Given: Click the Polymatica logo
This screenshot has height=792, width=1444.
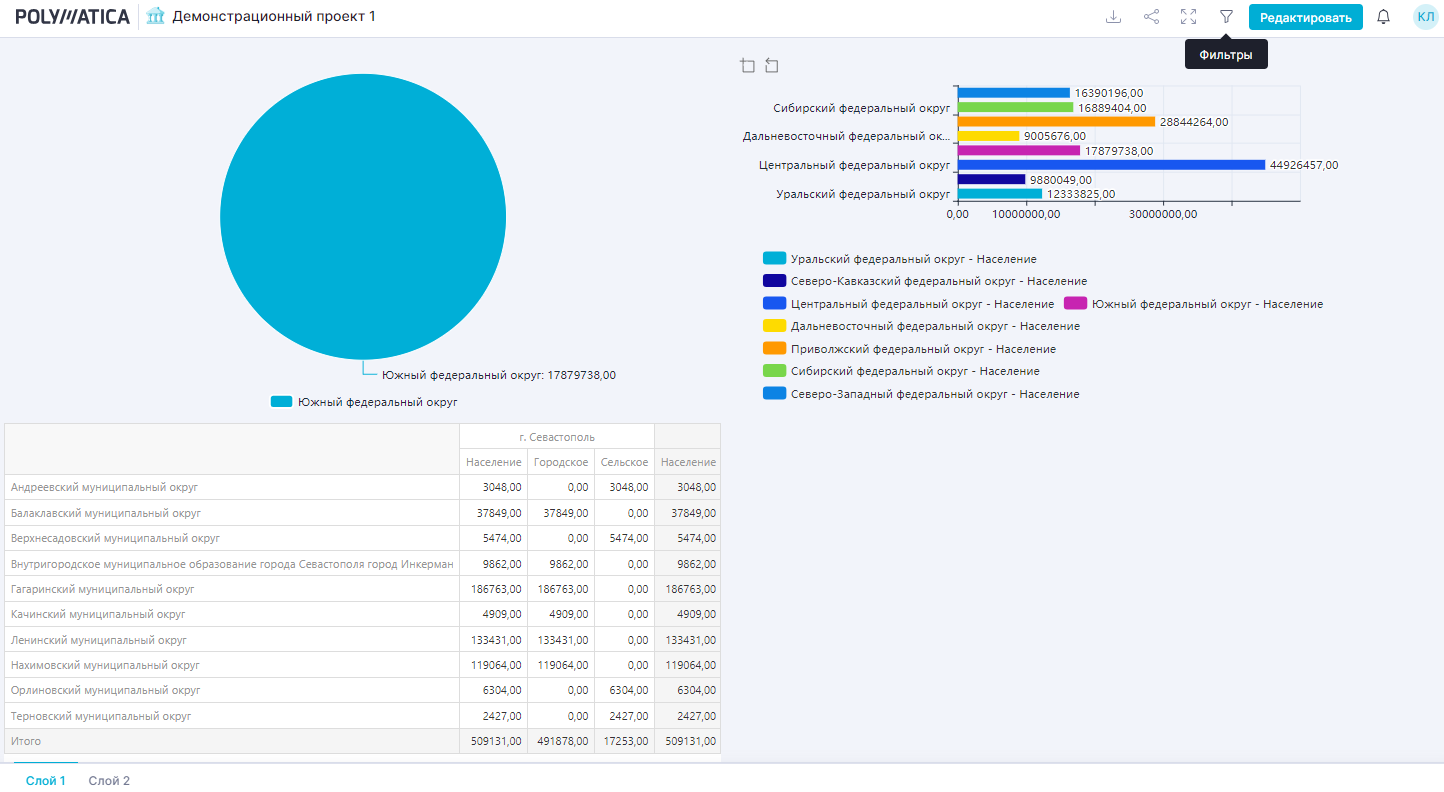Looking at the screenshot, I should (x=72, y=17).
